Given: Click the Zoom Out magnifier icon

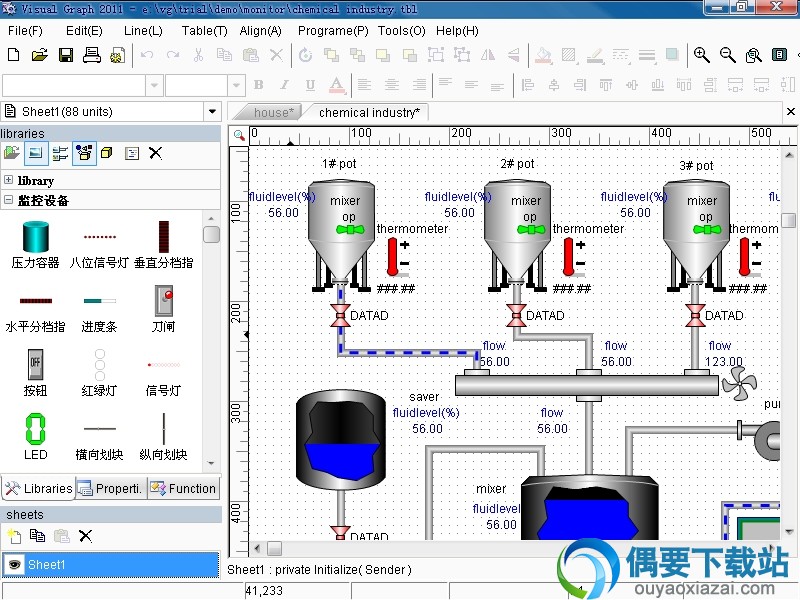Looking at the screenshot, I should tap(728, 55).
